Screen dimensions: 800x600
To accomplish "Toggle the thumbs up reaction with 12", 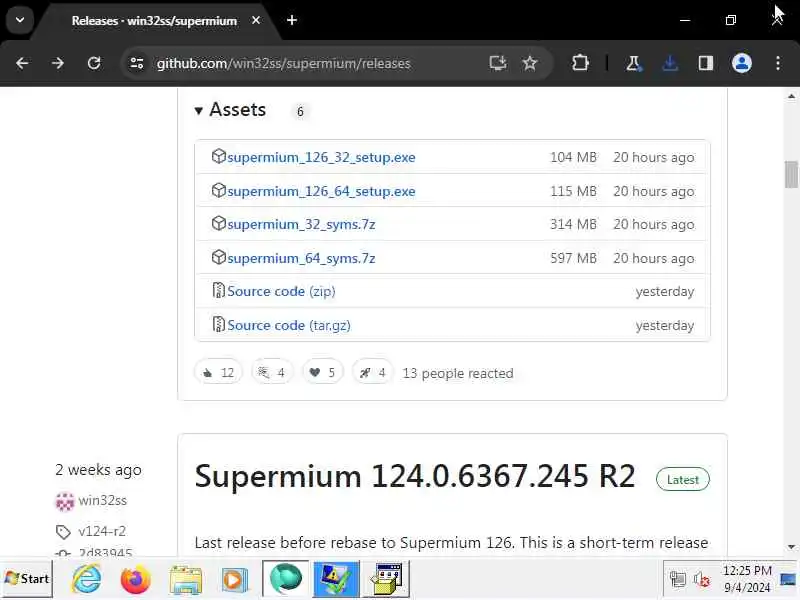I will [218, 372].
